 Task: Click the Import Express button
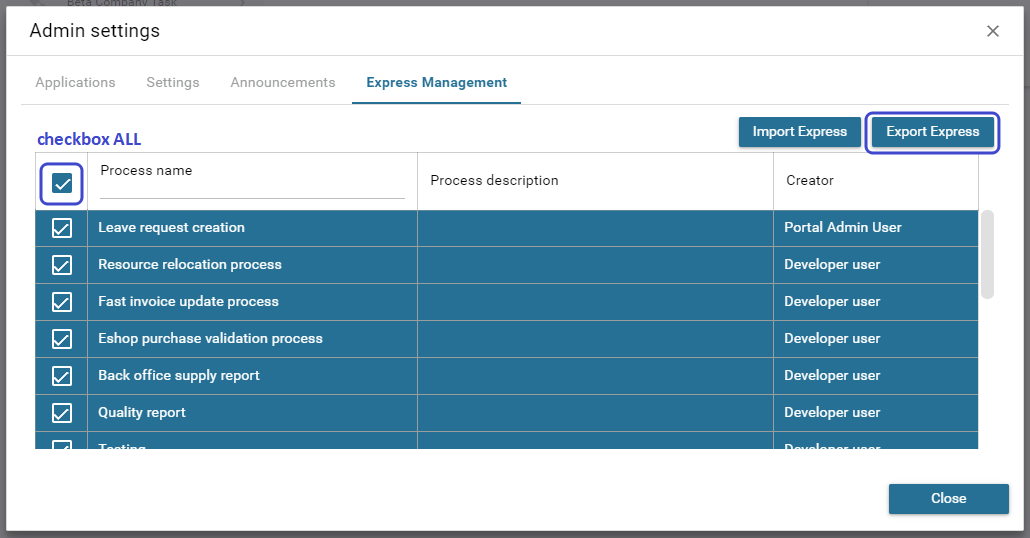pyautogui.click(x=799, y=132)
